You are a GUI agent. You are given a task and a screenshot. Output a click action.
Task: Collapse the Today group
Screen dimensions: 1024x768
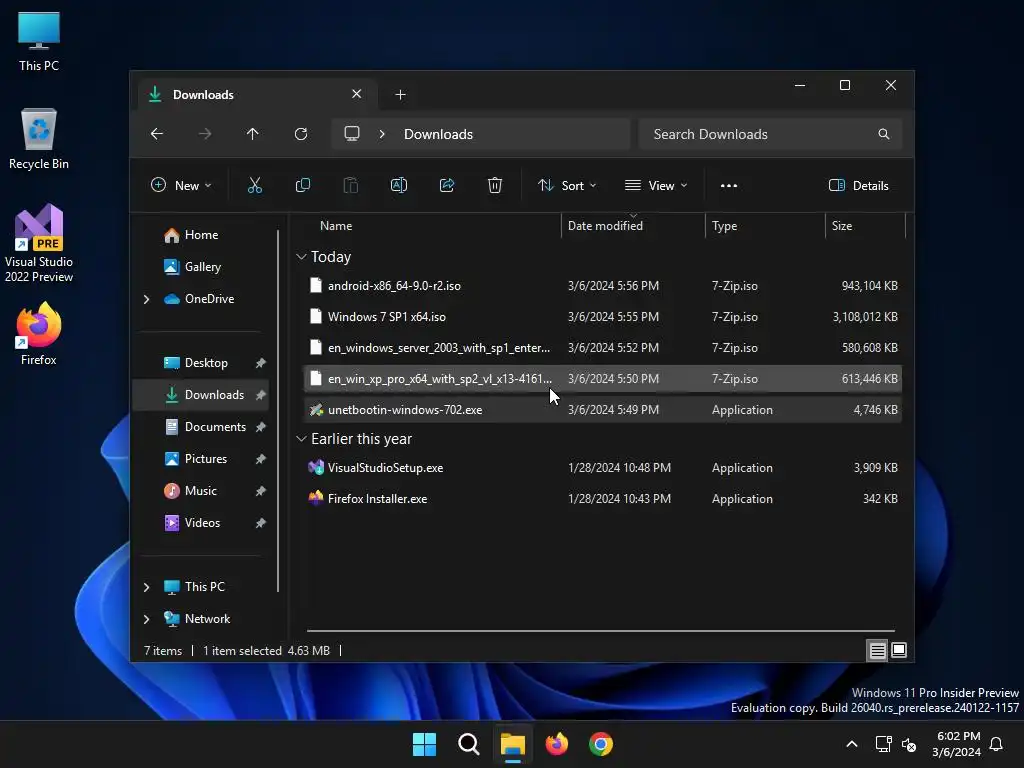pos(301,257)
